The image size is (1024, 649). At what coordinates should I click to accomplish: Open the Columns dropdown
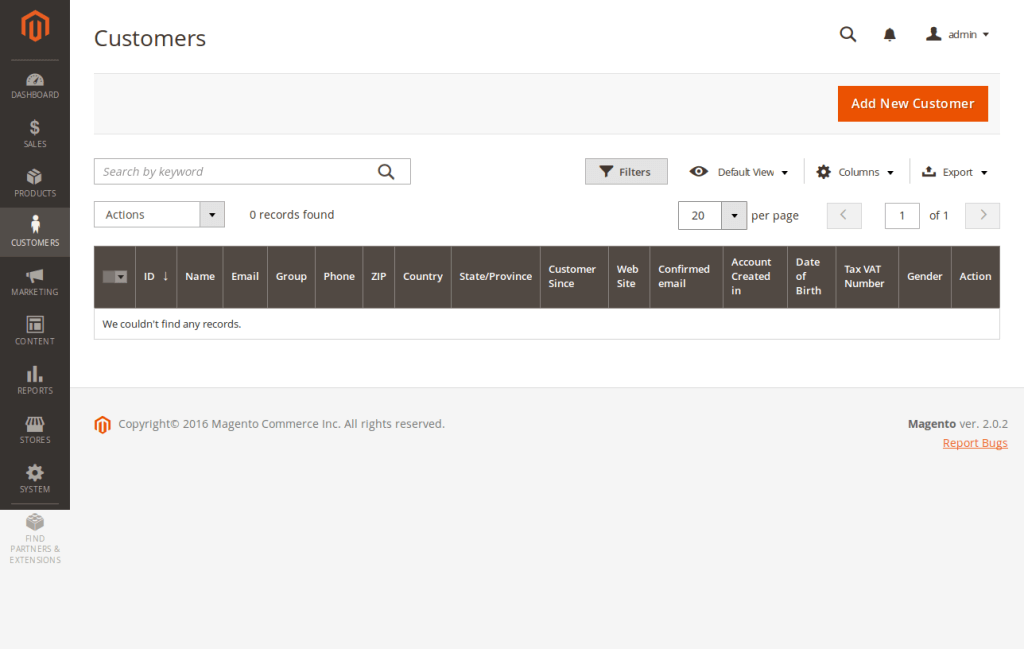coord(855,172)
